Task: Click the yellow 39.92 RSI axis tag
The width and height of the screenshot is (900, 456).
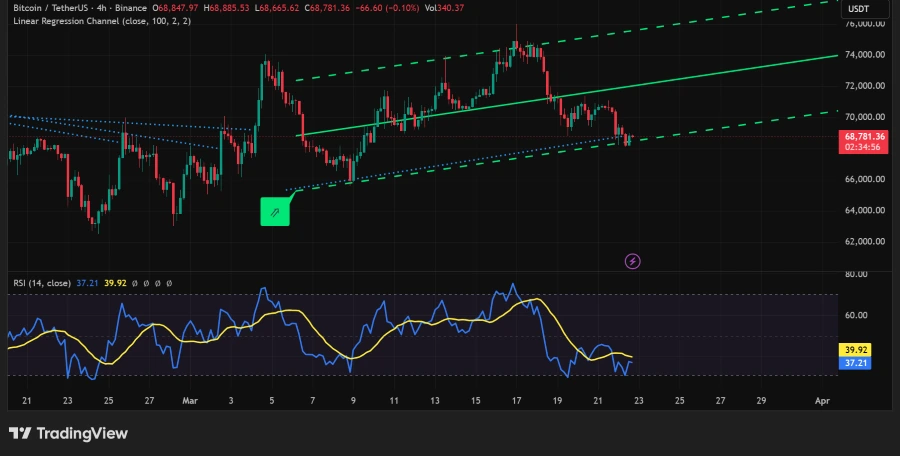Action: pyautogui.click(x=855, y=350)
